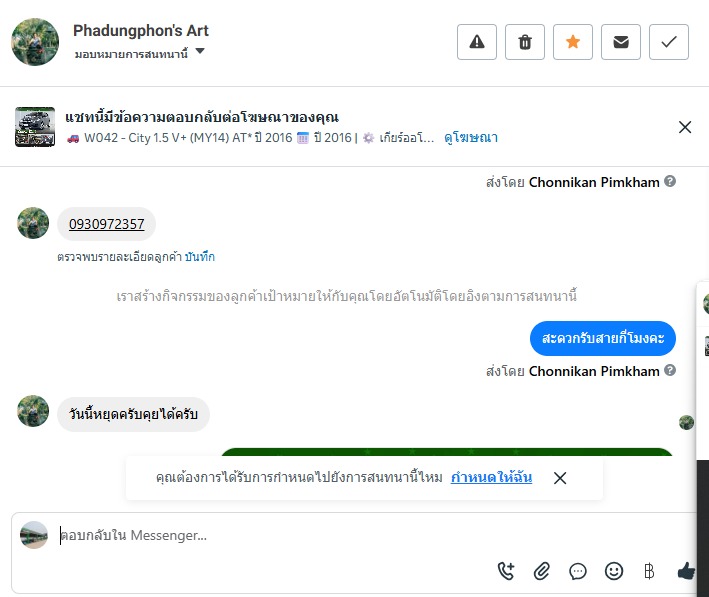Mark conversation done with checkmark
The image size is (709, 597).
tap(669, 42)
